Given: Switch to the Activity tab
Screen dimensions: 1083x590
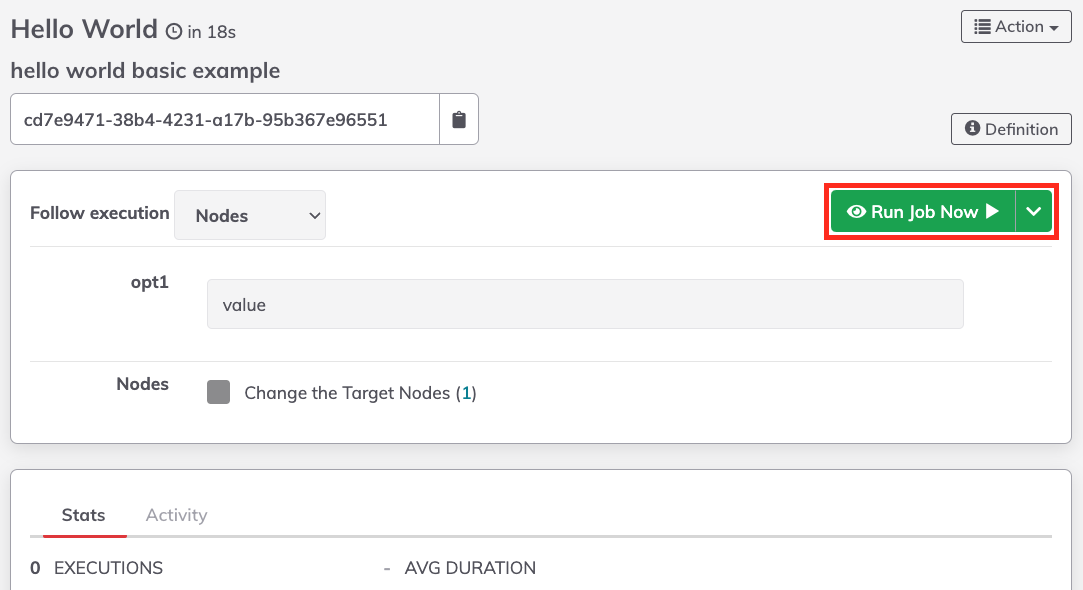Looking at the screenshot, I should click(x=176, y=515).
